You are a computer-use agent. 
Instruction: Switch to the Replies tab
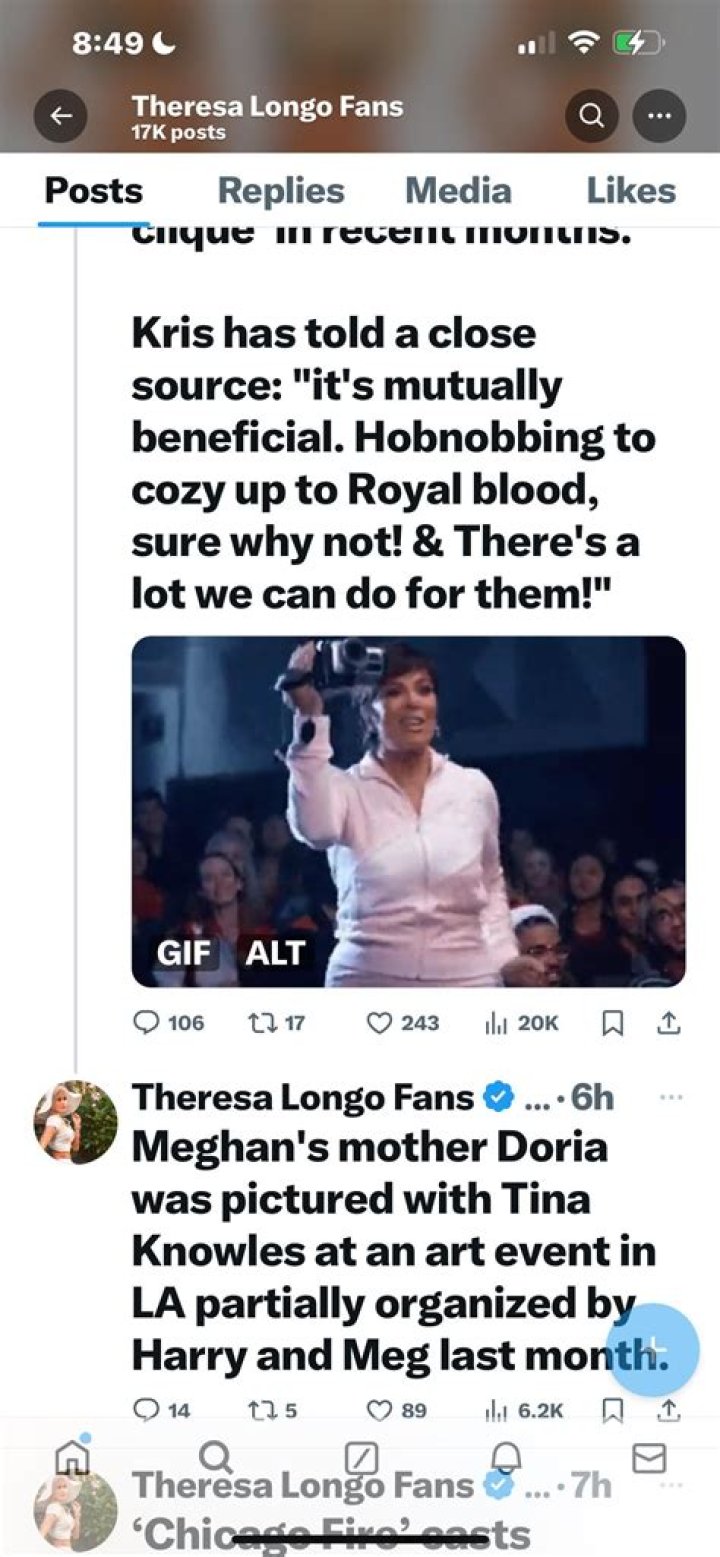pos(281,191)
